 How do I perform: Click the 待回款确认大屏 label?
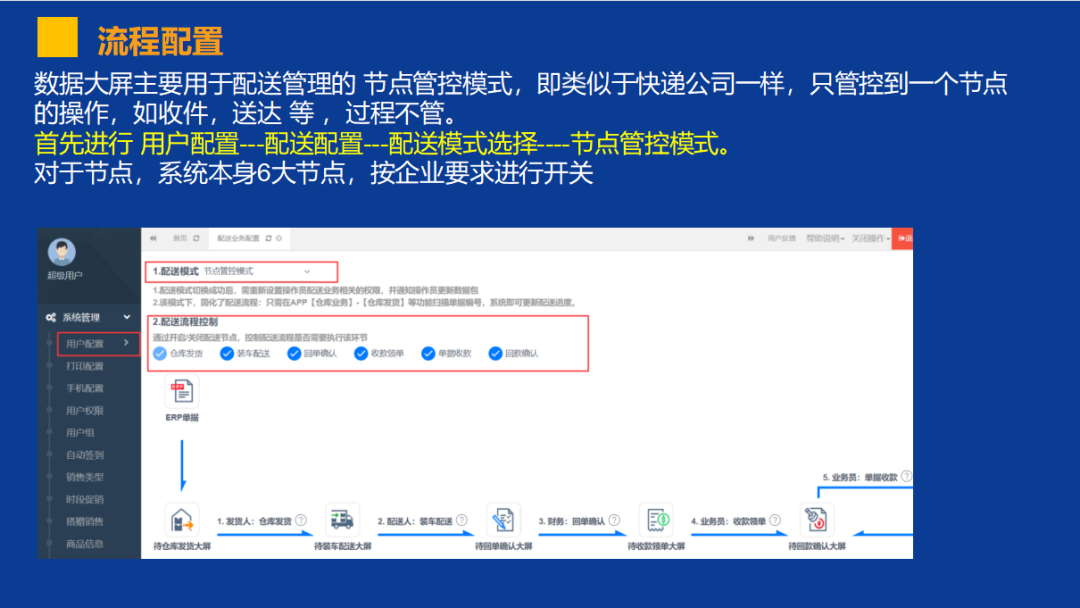coord(817,547)
